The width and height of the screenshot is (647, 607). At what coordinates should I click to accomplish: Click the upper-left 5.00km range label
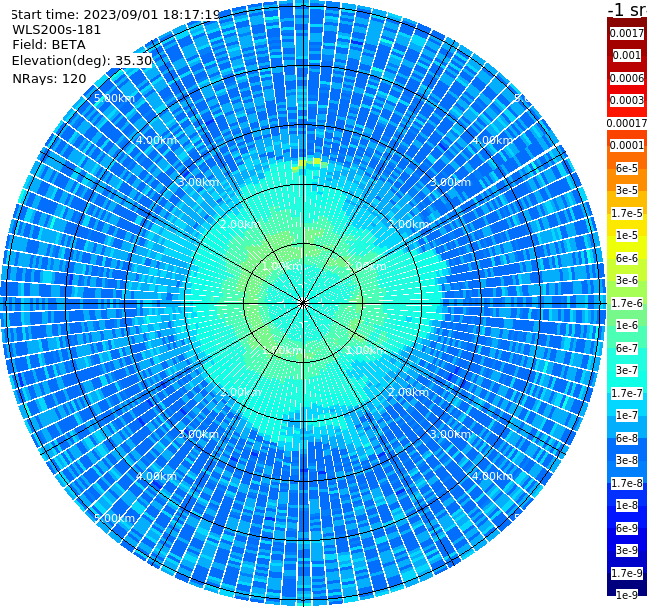(x=114, y=98)
